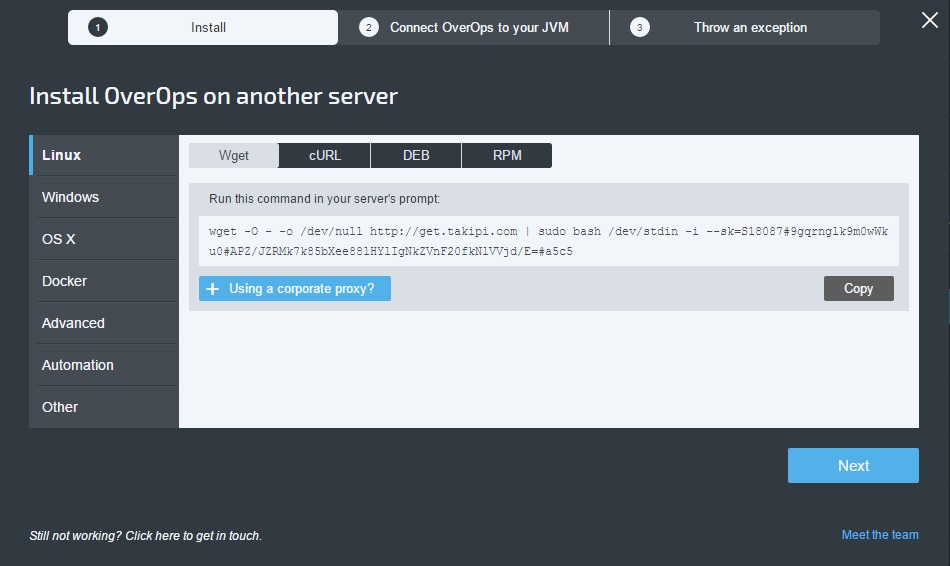950x566 pixels.
Task: Switch to the Docker install option
Action: click(104, 281)
